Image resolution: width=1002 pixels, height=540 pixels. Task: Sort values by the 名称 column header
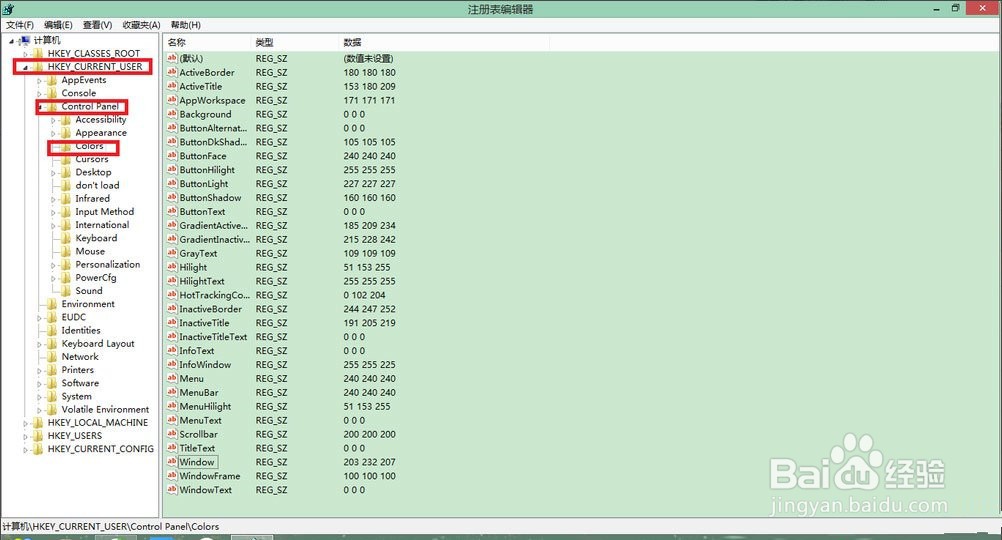coord(207,42)
